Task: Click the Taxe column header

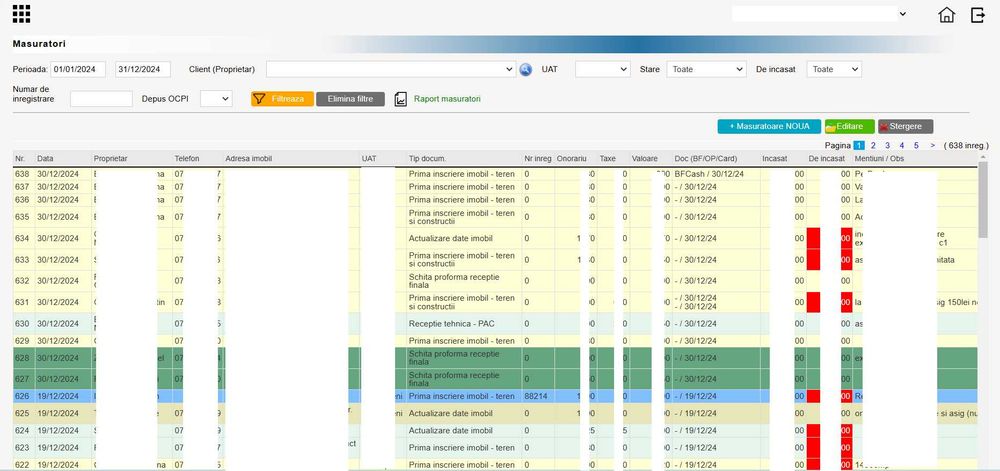Action: 614,158
